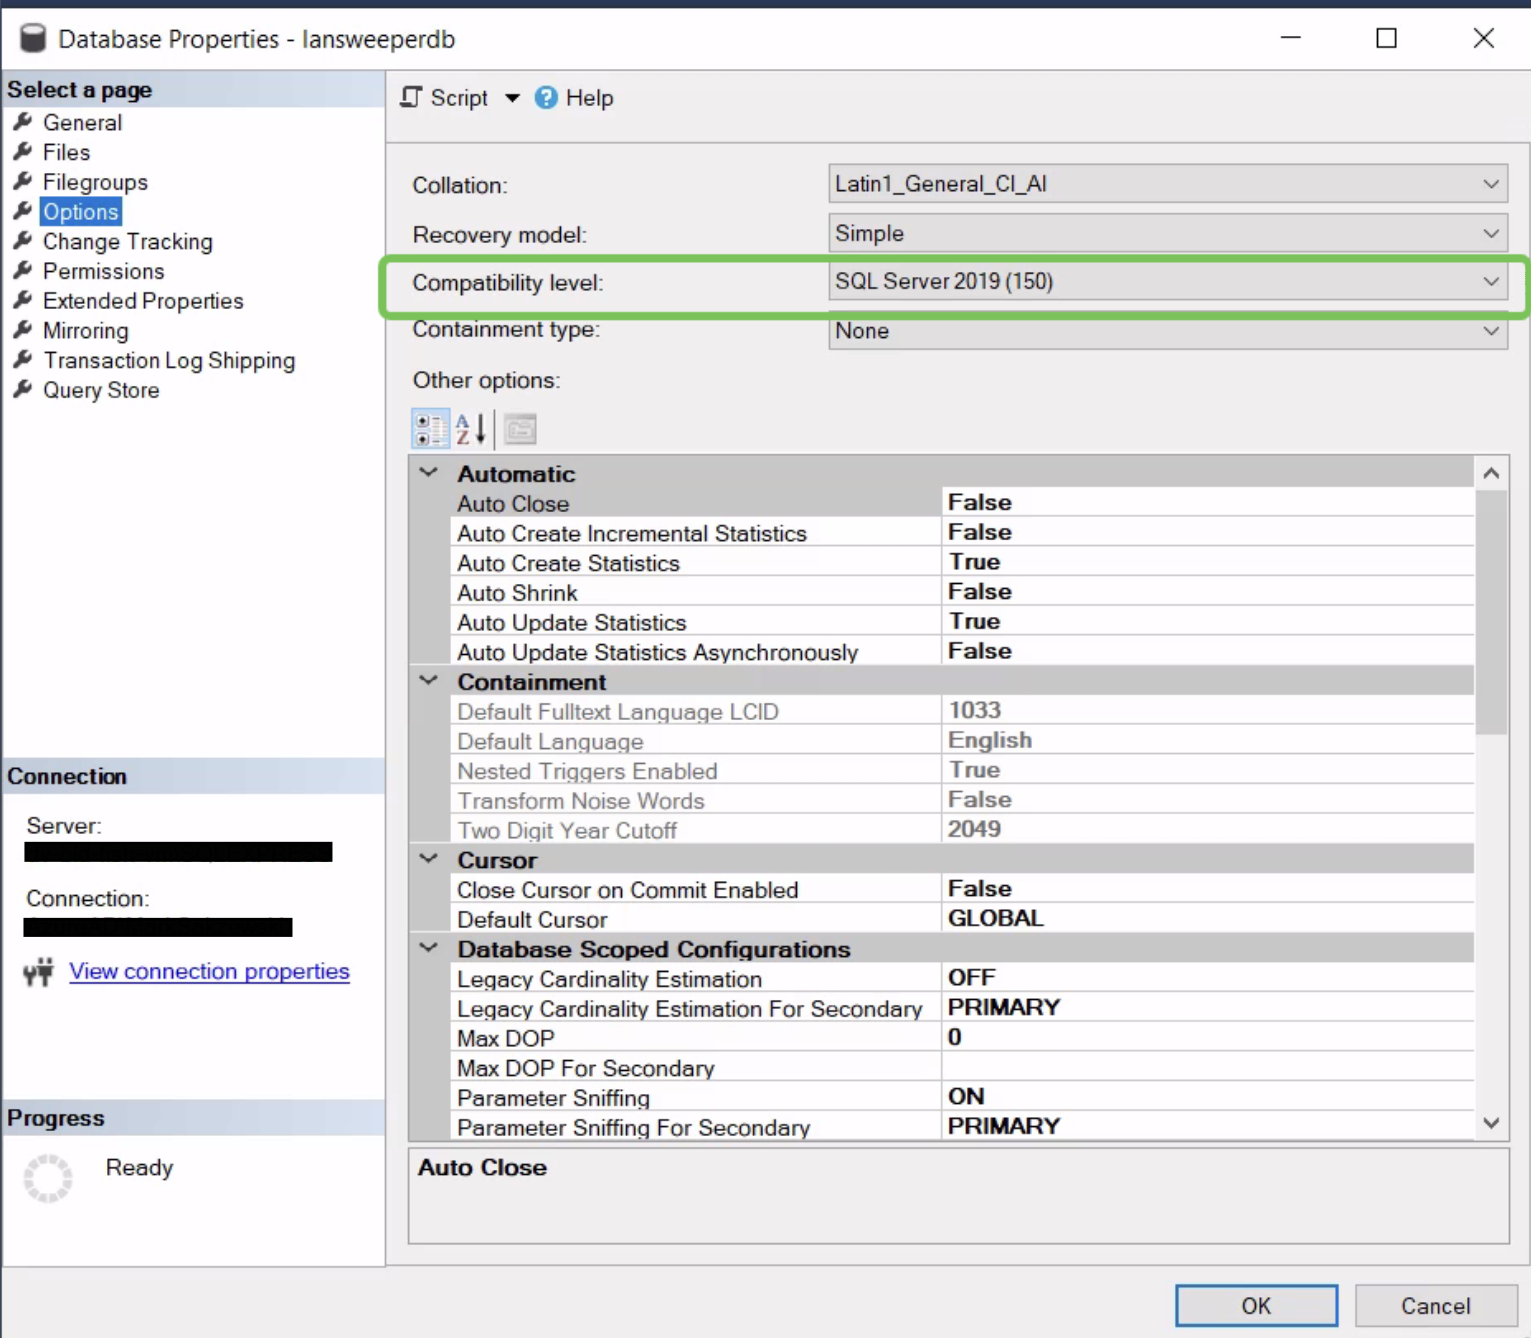
Task: Click wrench icon next to Query Store
Action: point(23,389)
